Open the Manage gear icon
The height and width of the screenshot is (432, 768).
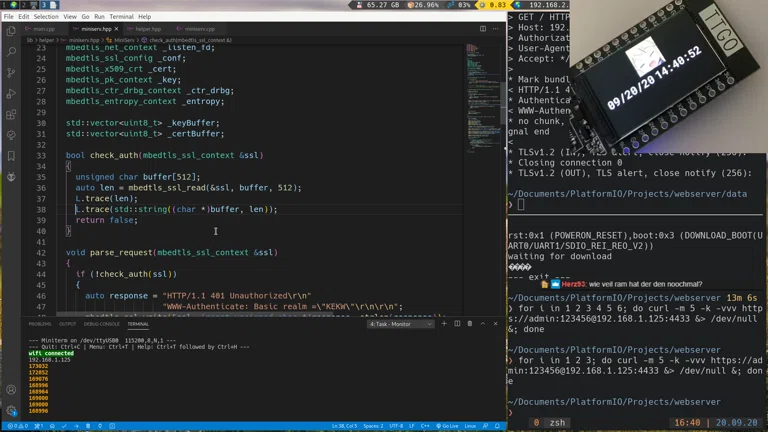11,410
